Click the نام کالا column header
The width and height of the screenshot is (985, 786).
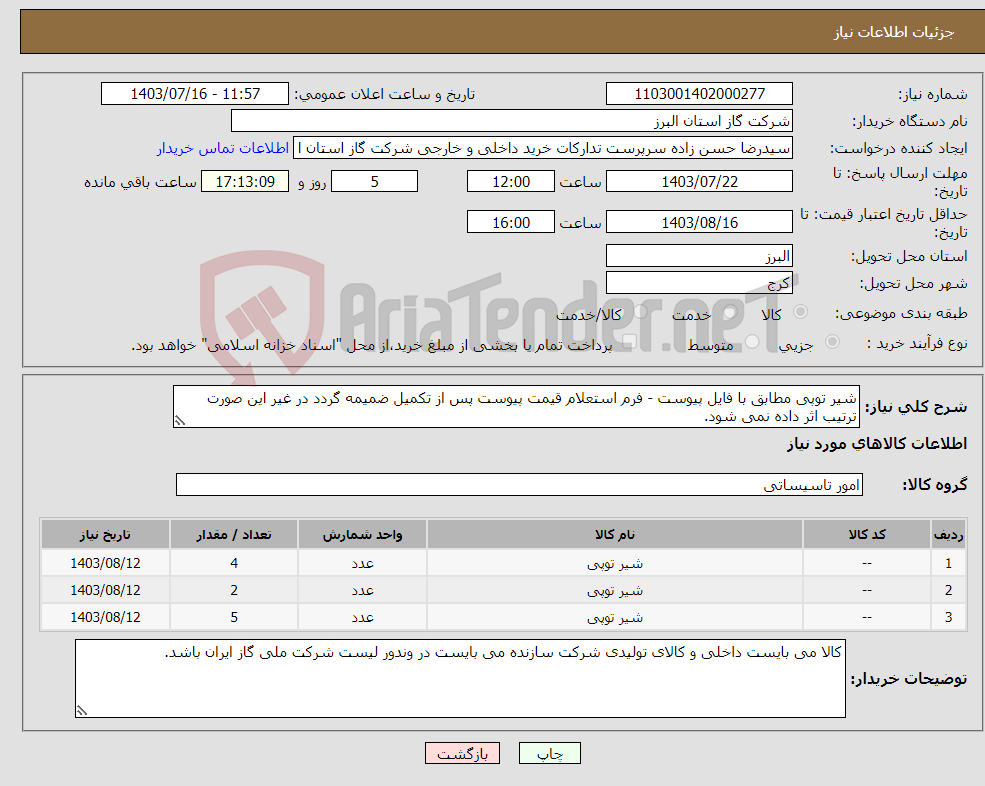614,534
